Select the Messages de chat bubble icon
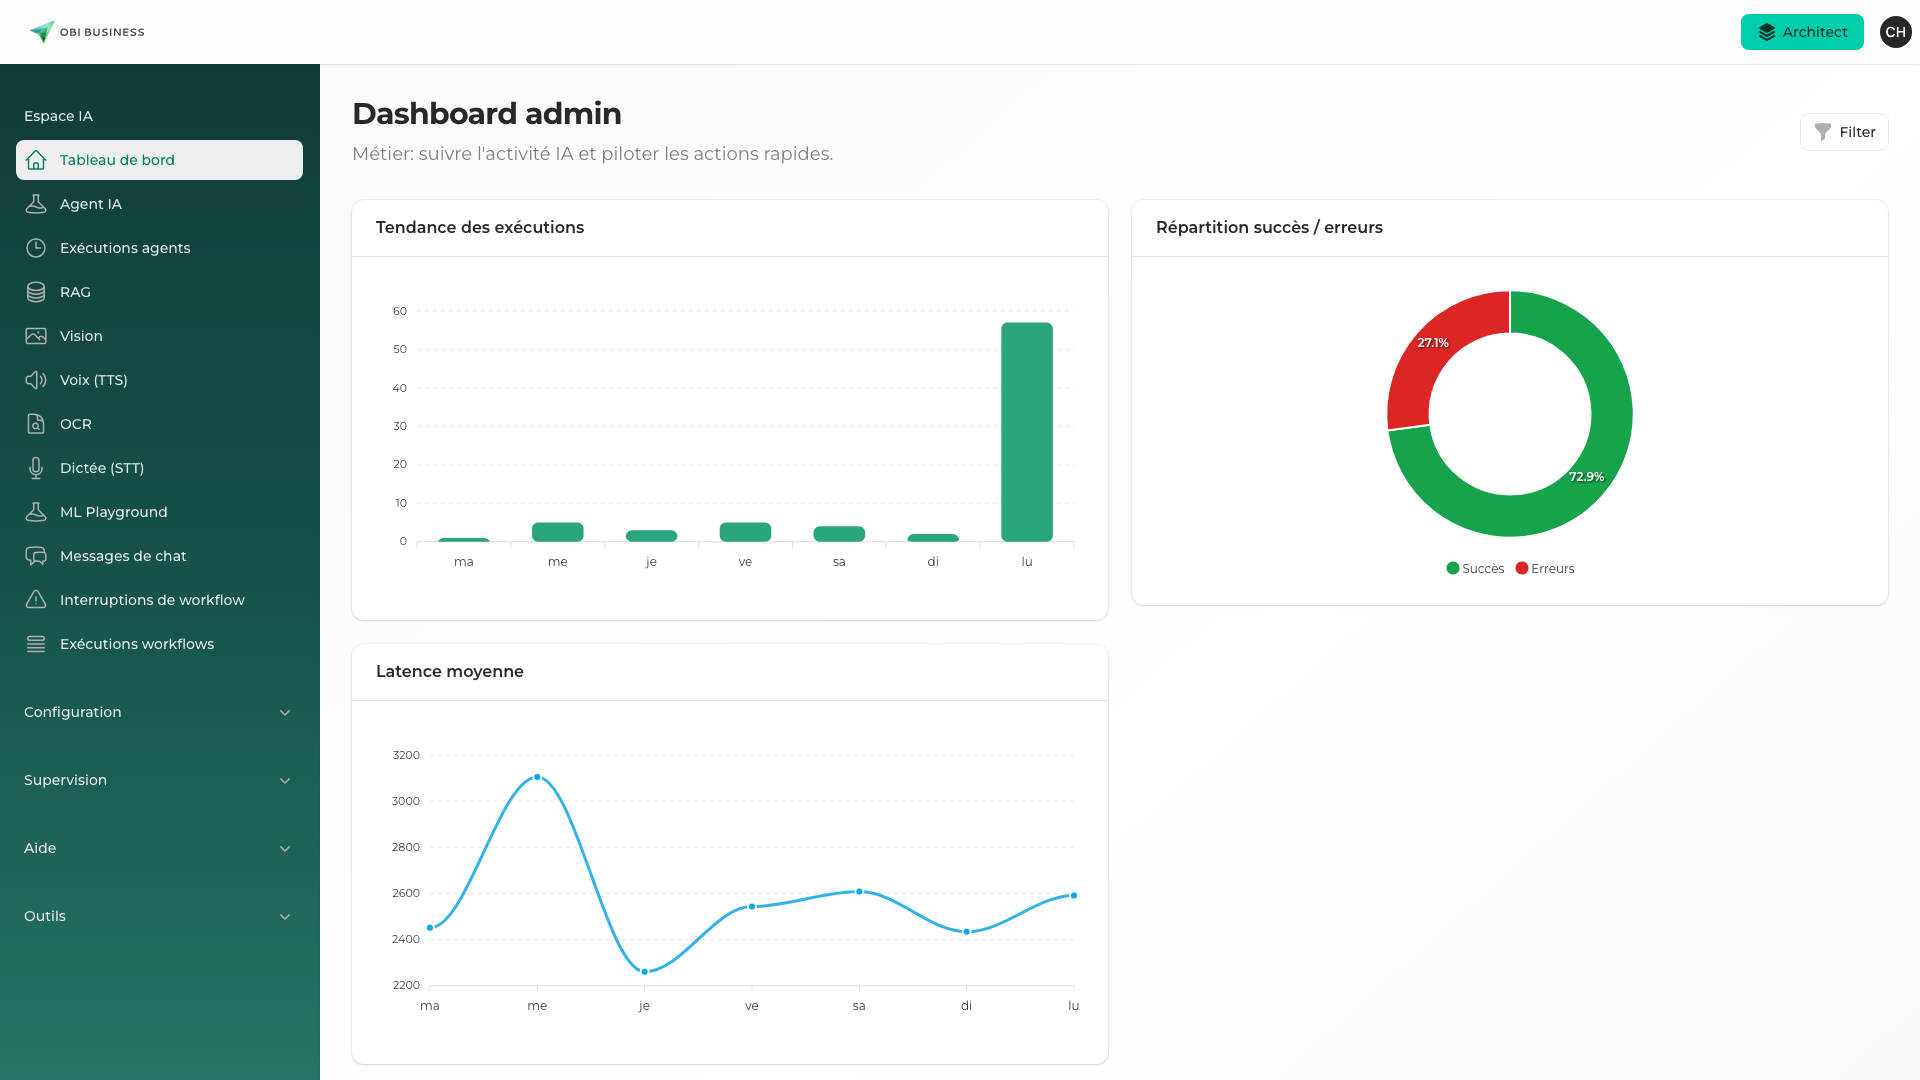1920x1080 pixels. (x=36, y=555)
